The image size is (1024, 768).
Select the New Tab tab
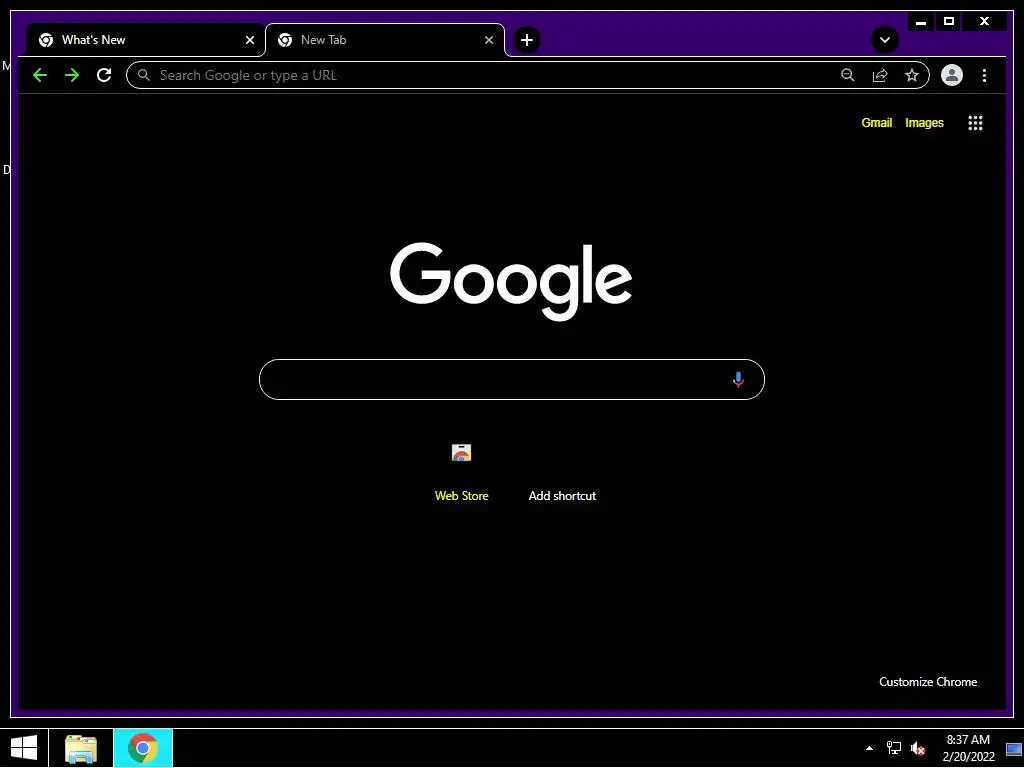(385, 40)
